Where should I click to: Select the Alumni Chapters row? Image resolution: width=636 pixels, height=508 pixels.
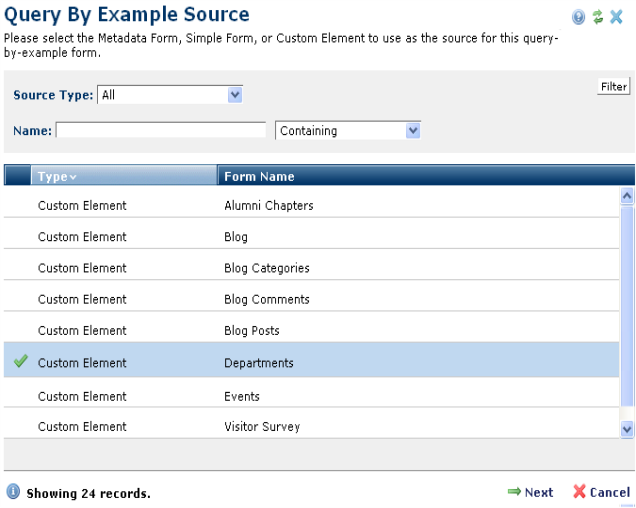point(268,206)
